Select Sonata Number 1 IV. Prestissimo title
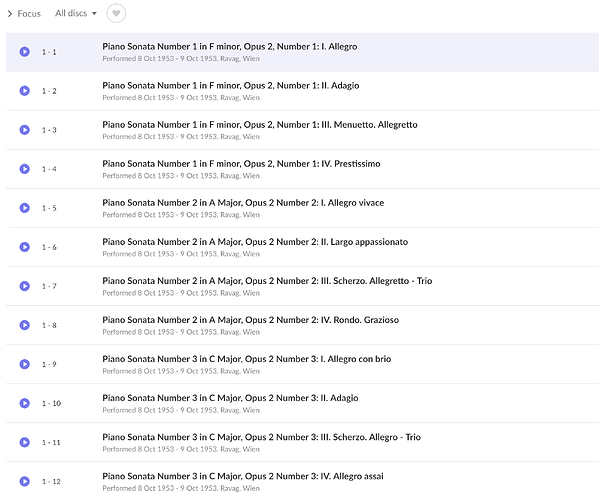Screen dimensions: 599x500 coord(241,164)
